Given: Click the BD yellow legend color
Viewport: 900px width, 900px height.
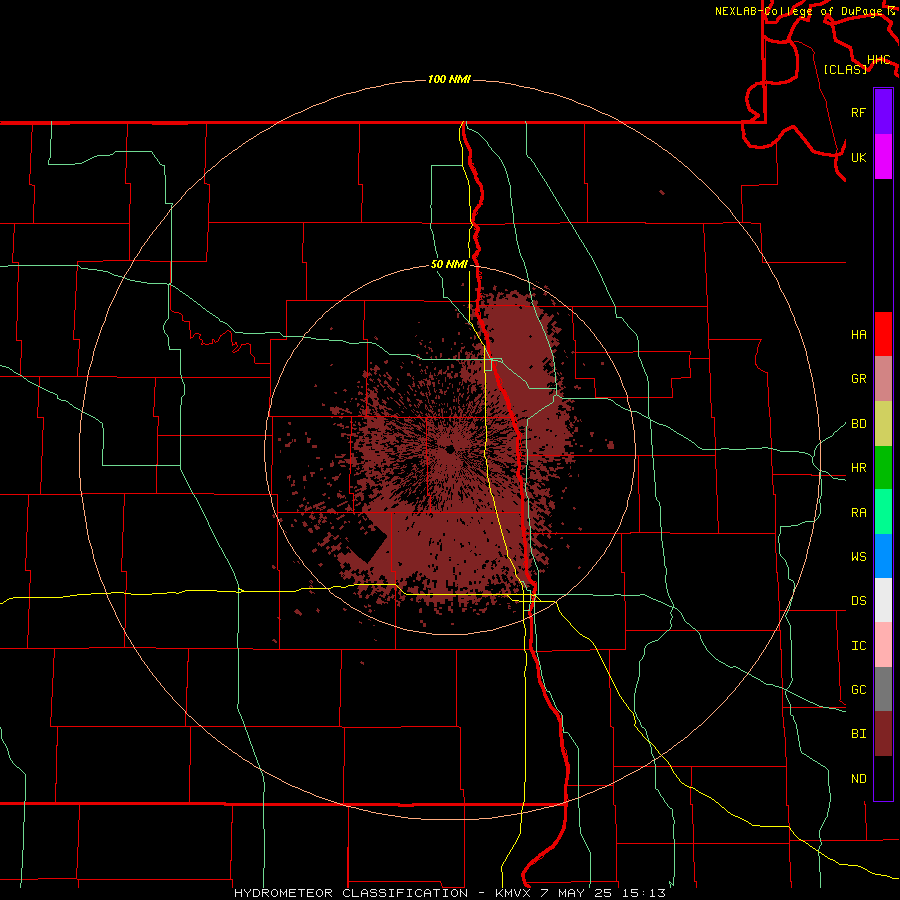Looking at the screenshot, I should click(883, 424).
